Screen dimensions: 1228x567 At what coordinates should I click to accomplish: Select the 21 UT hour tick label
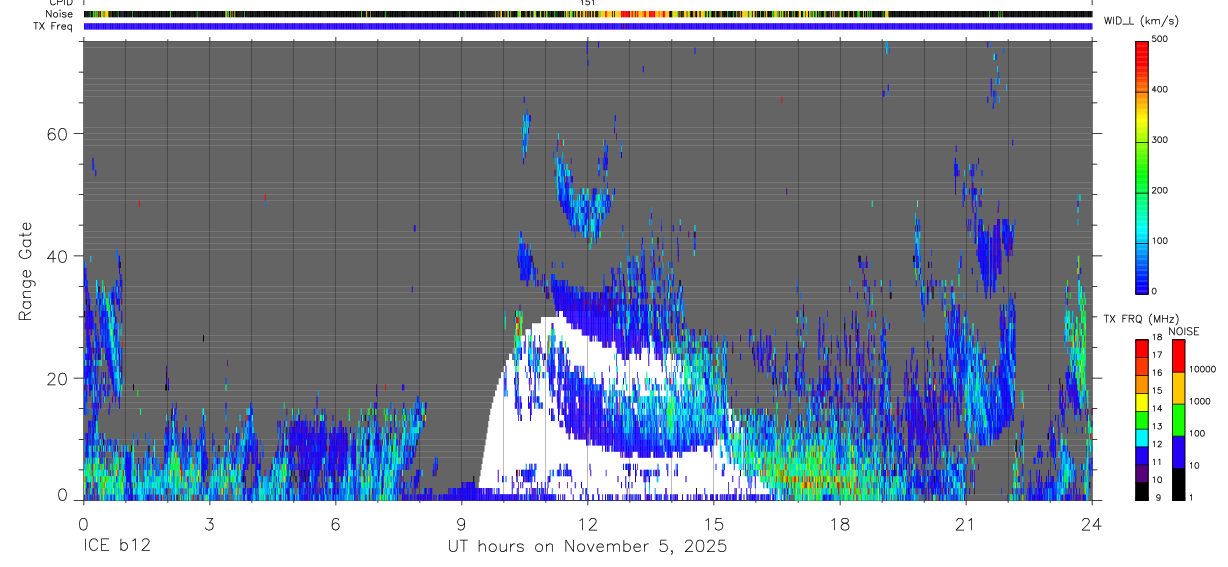point(965,524)
